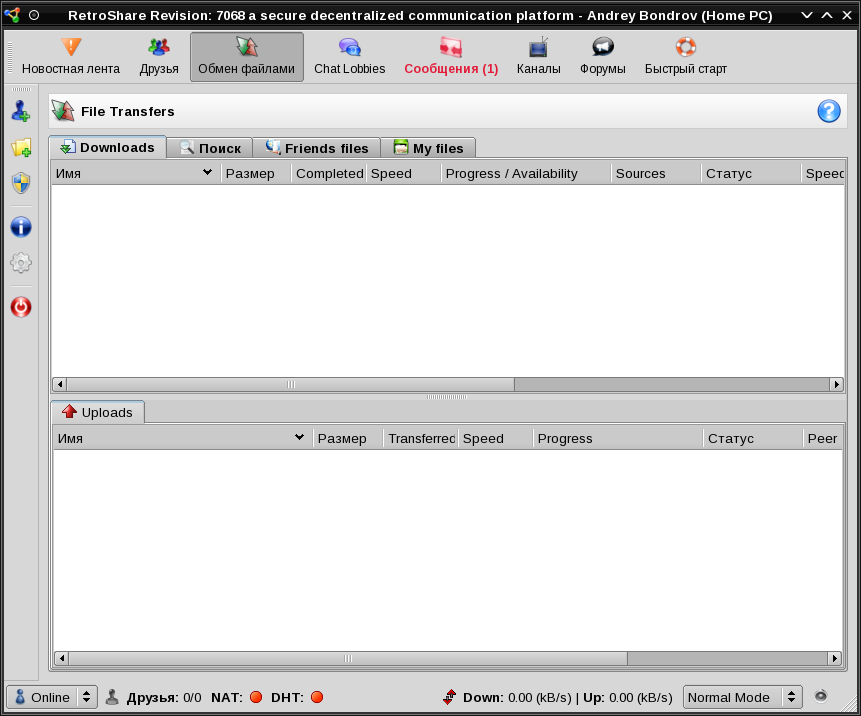Switch to the Поиск search tab
The image size is (861, 716).
tap(210, 148)
